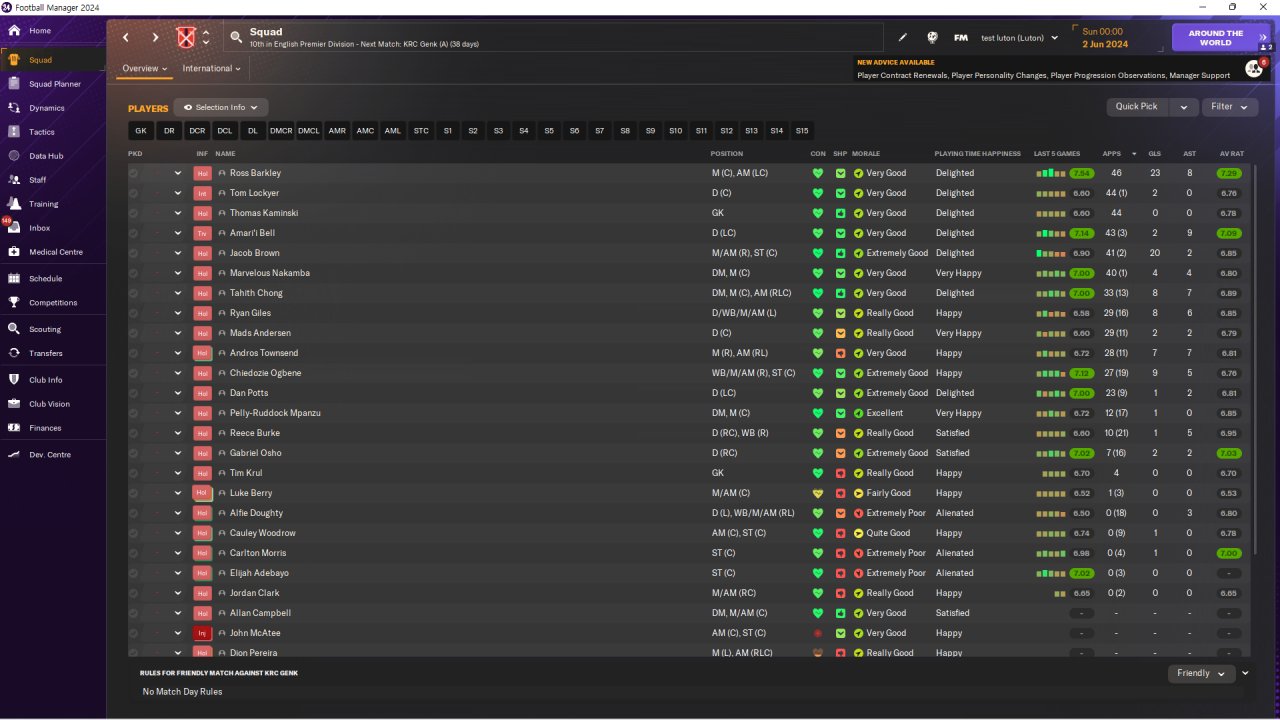This screenshot has width=1280, height=720.
Task: Select the S15 substitute slot
Action: coord(802,131)
